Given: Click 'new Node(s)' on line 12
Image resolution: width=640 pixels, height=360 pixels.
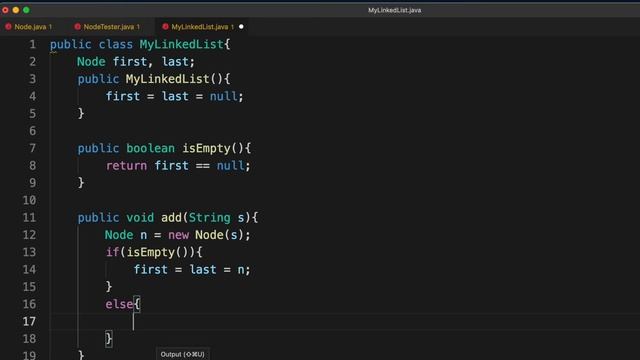Looking at the screenshot, I should [x=206, y=235].
